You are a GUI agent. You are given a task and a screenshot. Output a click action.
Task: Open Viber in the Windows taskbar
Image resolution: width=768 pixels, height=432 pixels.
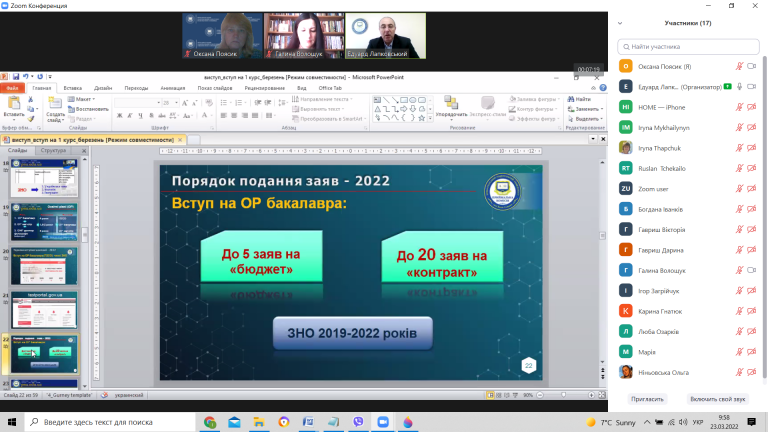tap(358, 422)
